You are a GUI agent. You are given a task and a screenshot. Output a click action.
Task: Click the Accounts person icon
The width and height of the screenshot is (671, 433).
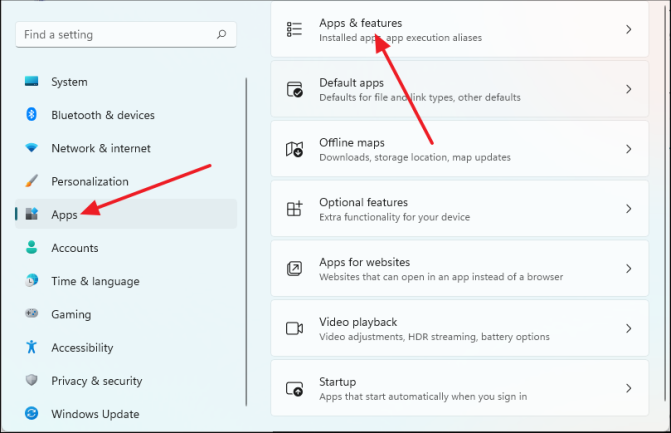click(32, 248)
